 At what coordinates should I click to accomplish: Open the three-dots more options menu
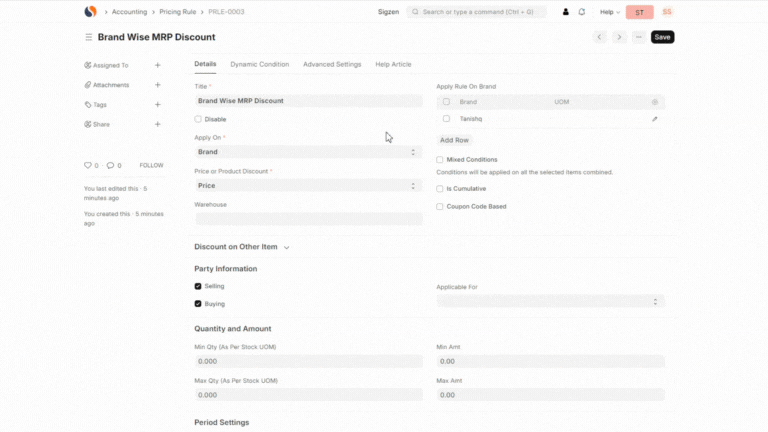638,37
